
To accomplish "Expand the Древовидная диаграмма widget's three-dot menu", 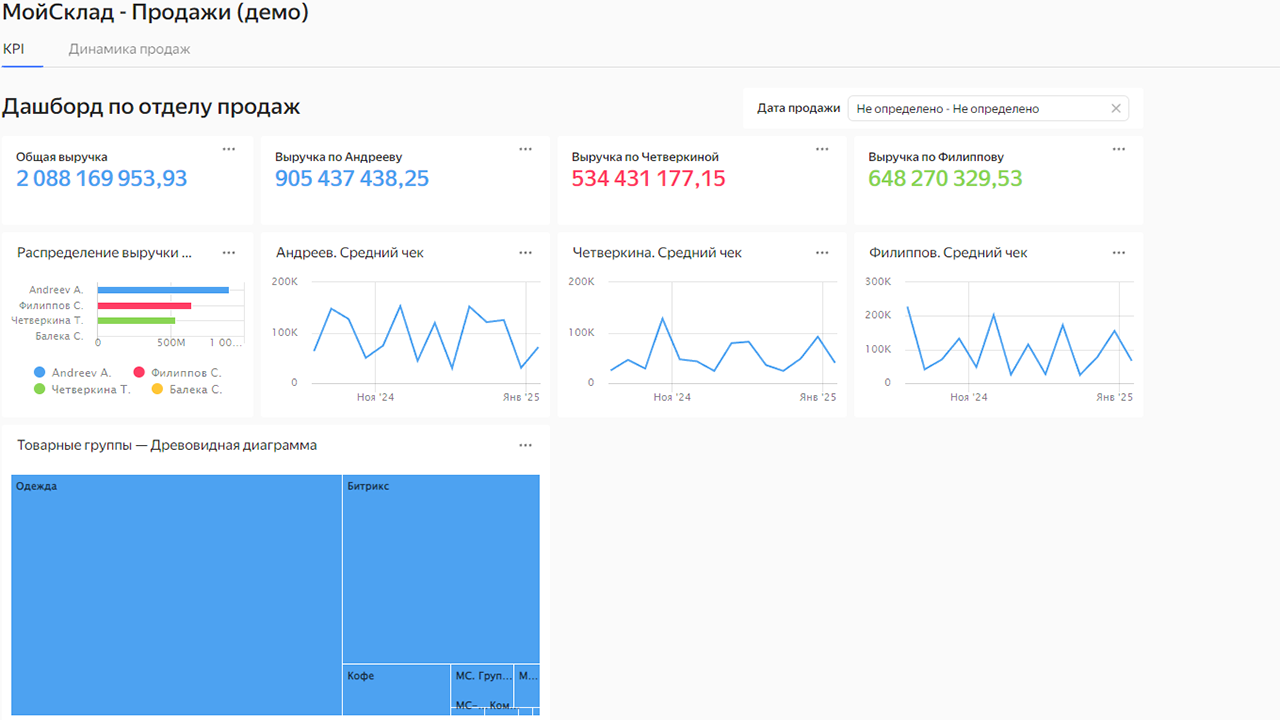I will pos(526,445).
